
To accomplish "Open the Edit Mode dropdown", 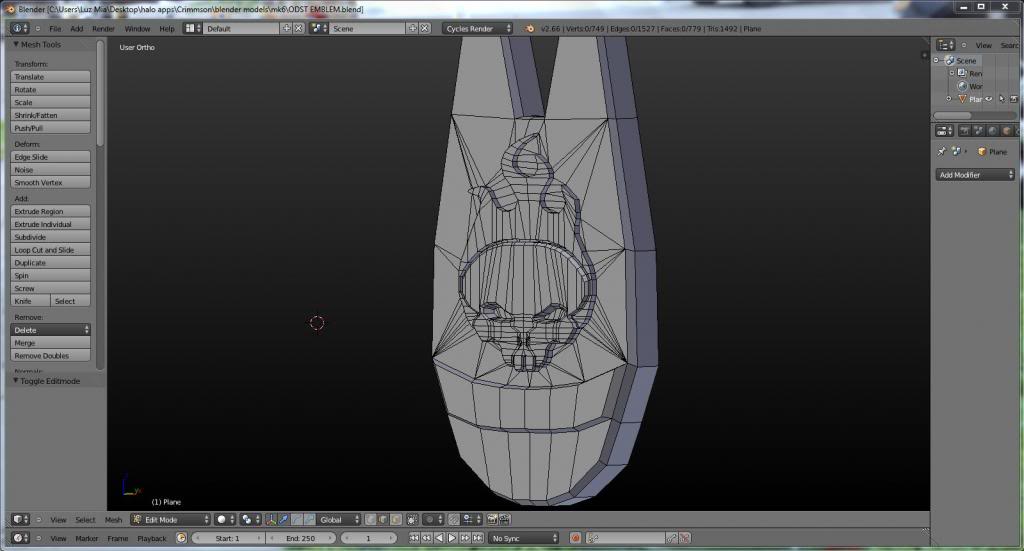I will [x=170, y=520].
